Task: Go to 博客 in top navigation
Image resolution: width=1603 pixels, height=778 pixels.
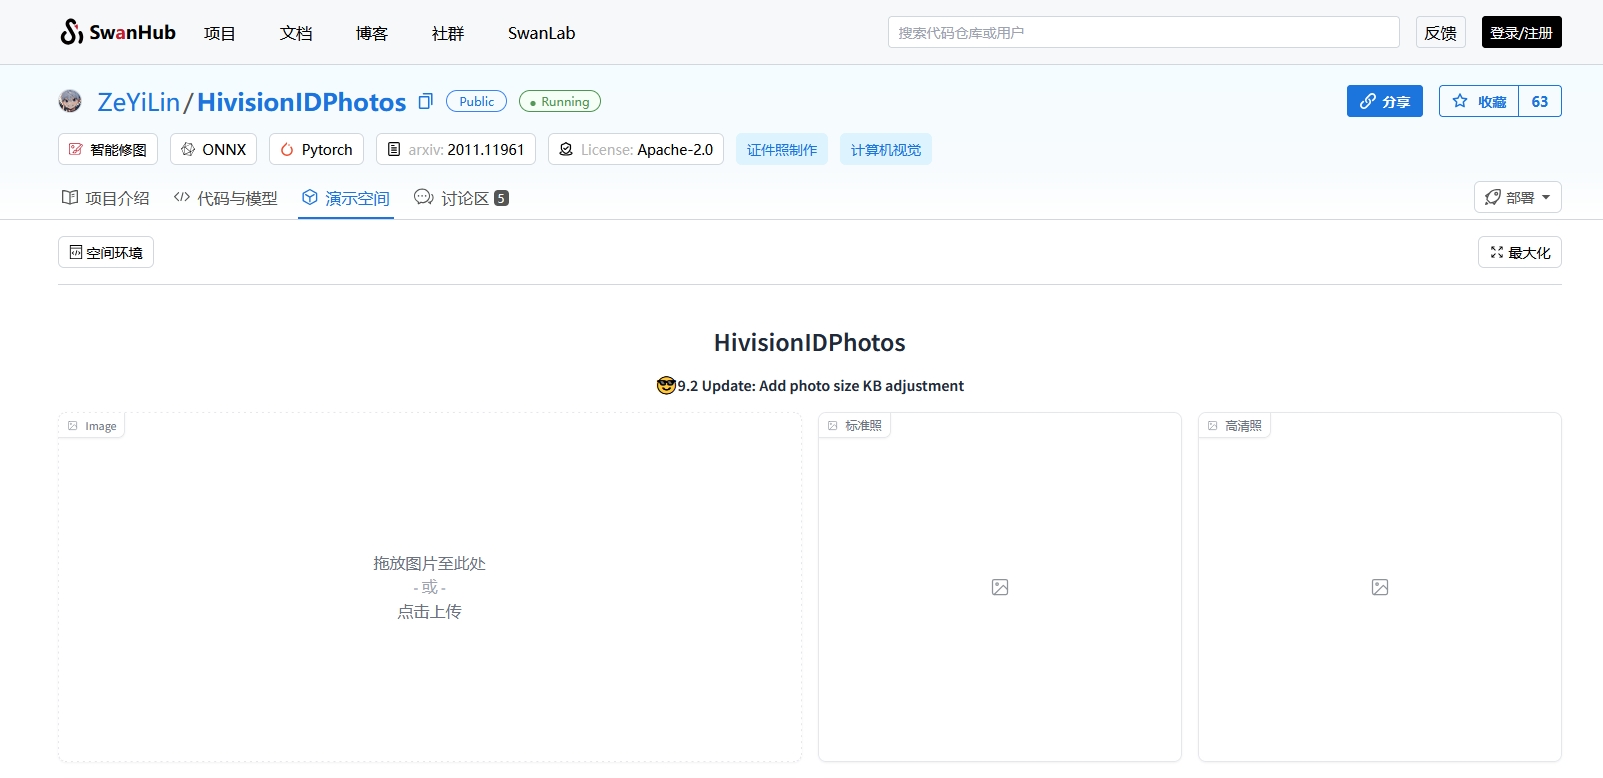Action: 372,33
